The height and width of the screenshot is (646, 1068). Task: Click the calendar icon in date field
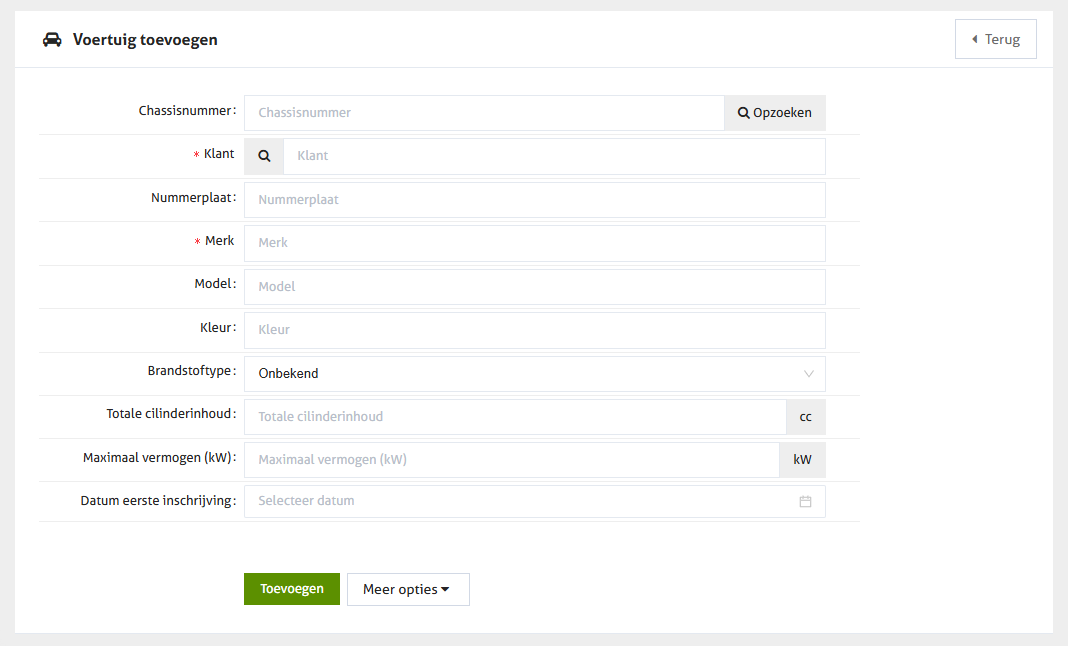click(805, 501)
